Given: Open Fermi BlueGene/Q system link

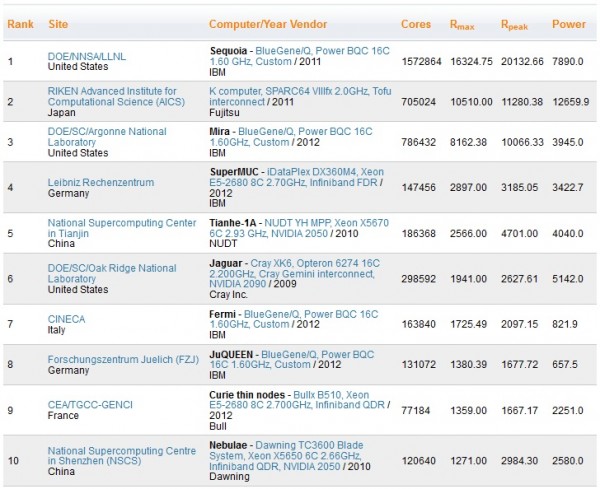Looking at the screenshot, I should coord(293,319).
